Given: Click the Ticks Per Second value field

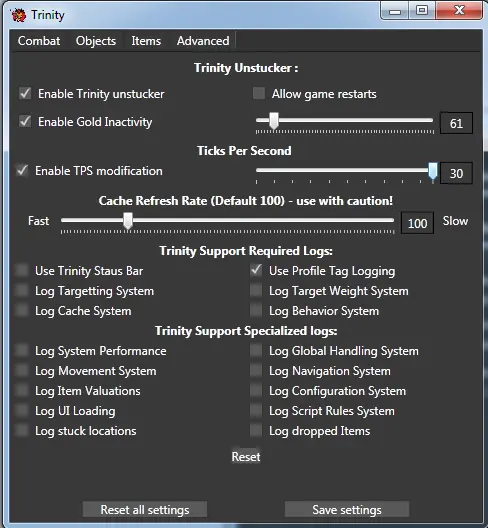Looking at the screenshot, I should click(456, 173).
